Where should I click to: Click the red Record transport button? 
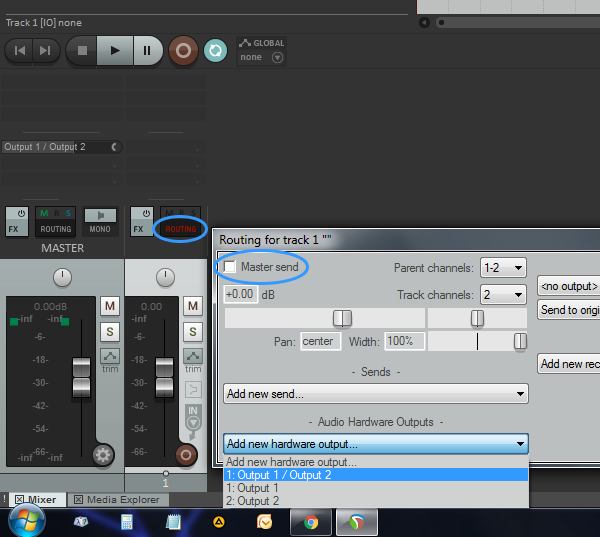coord(183,50)
